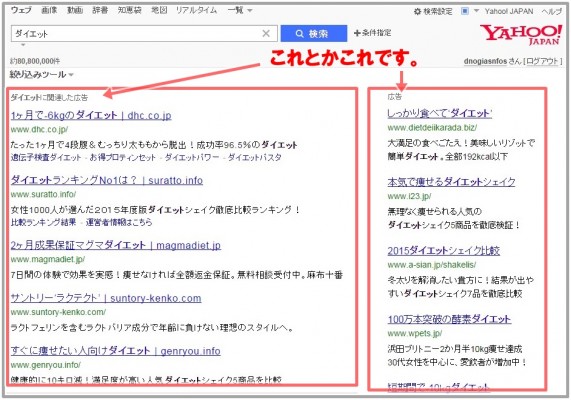Image resolution: width=571 pixels, height=400 pixels.
Task: Open the 比較ランキング結果 sitelink
Action: (x=43, y=222)
